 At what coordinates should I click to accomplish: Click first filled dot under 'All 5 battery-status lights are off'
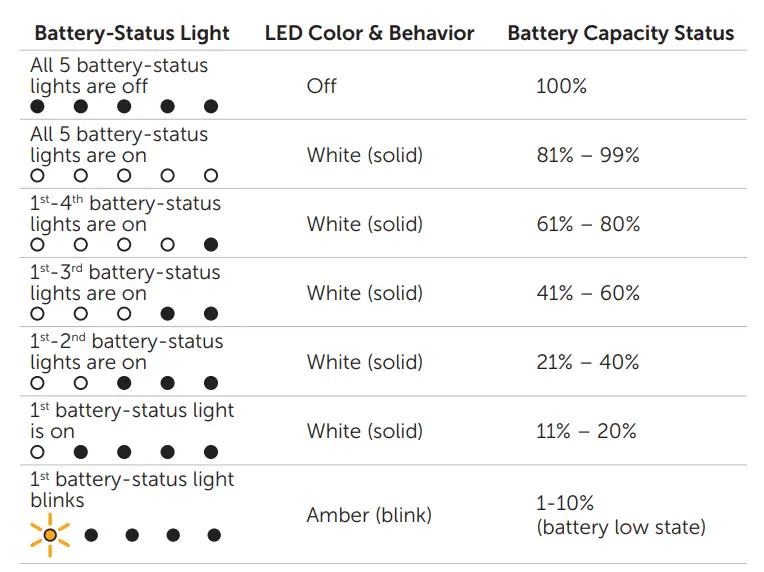click(x=38, y=106)
